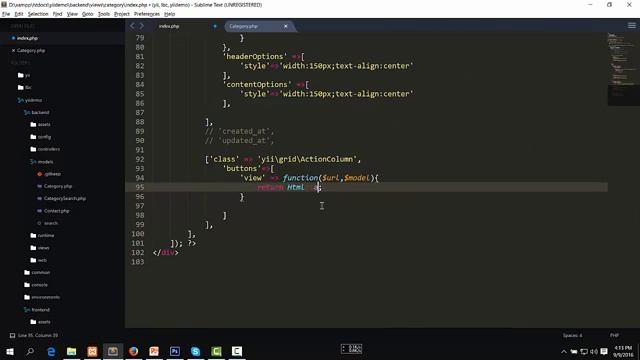Open the Tools menu
Viewport: 640px width, 360px height.
(104, 14)
